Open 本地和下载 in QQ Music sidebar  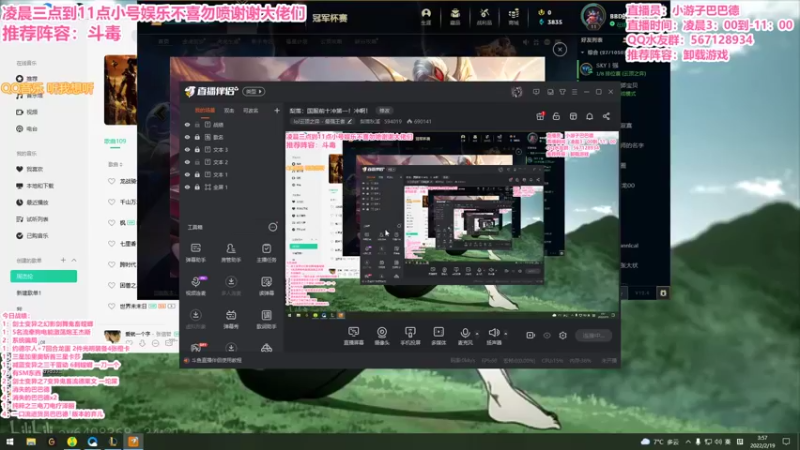pyautogui.click(x=35, y=186)
